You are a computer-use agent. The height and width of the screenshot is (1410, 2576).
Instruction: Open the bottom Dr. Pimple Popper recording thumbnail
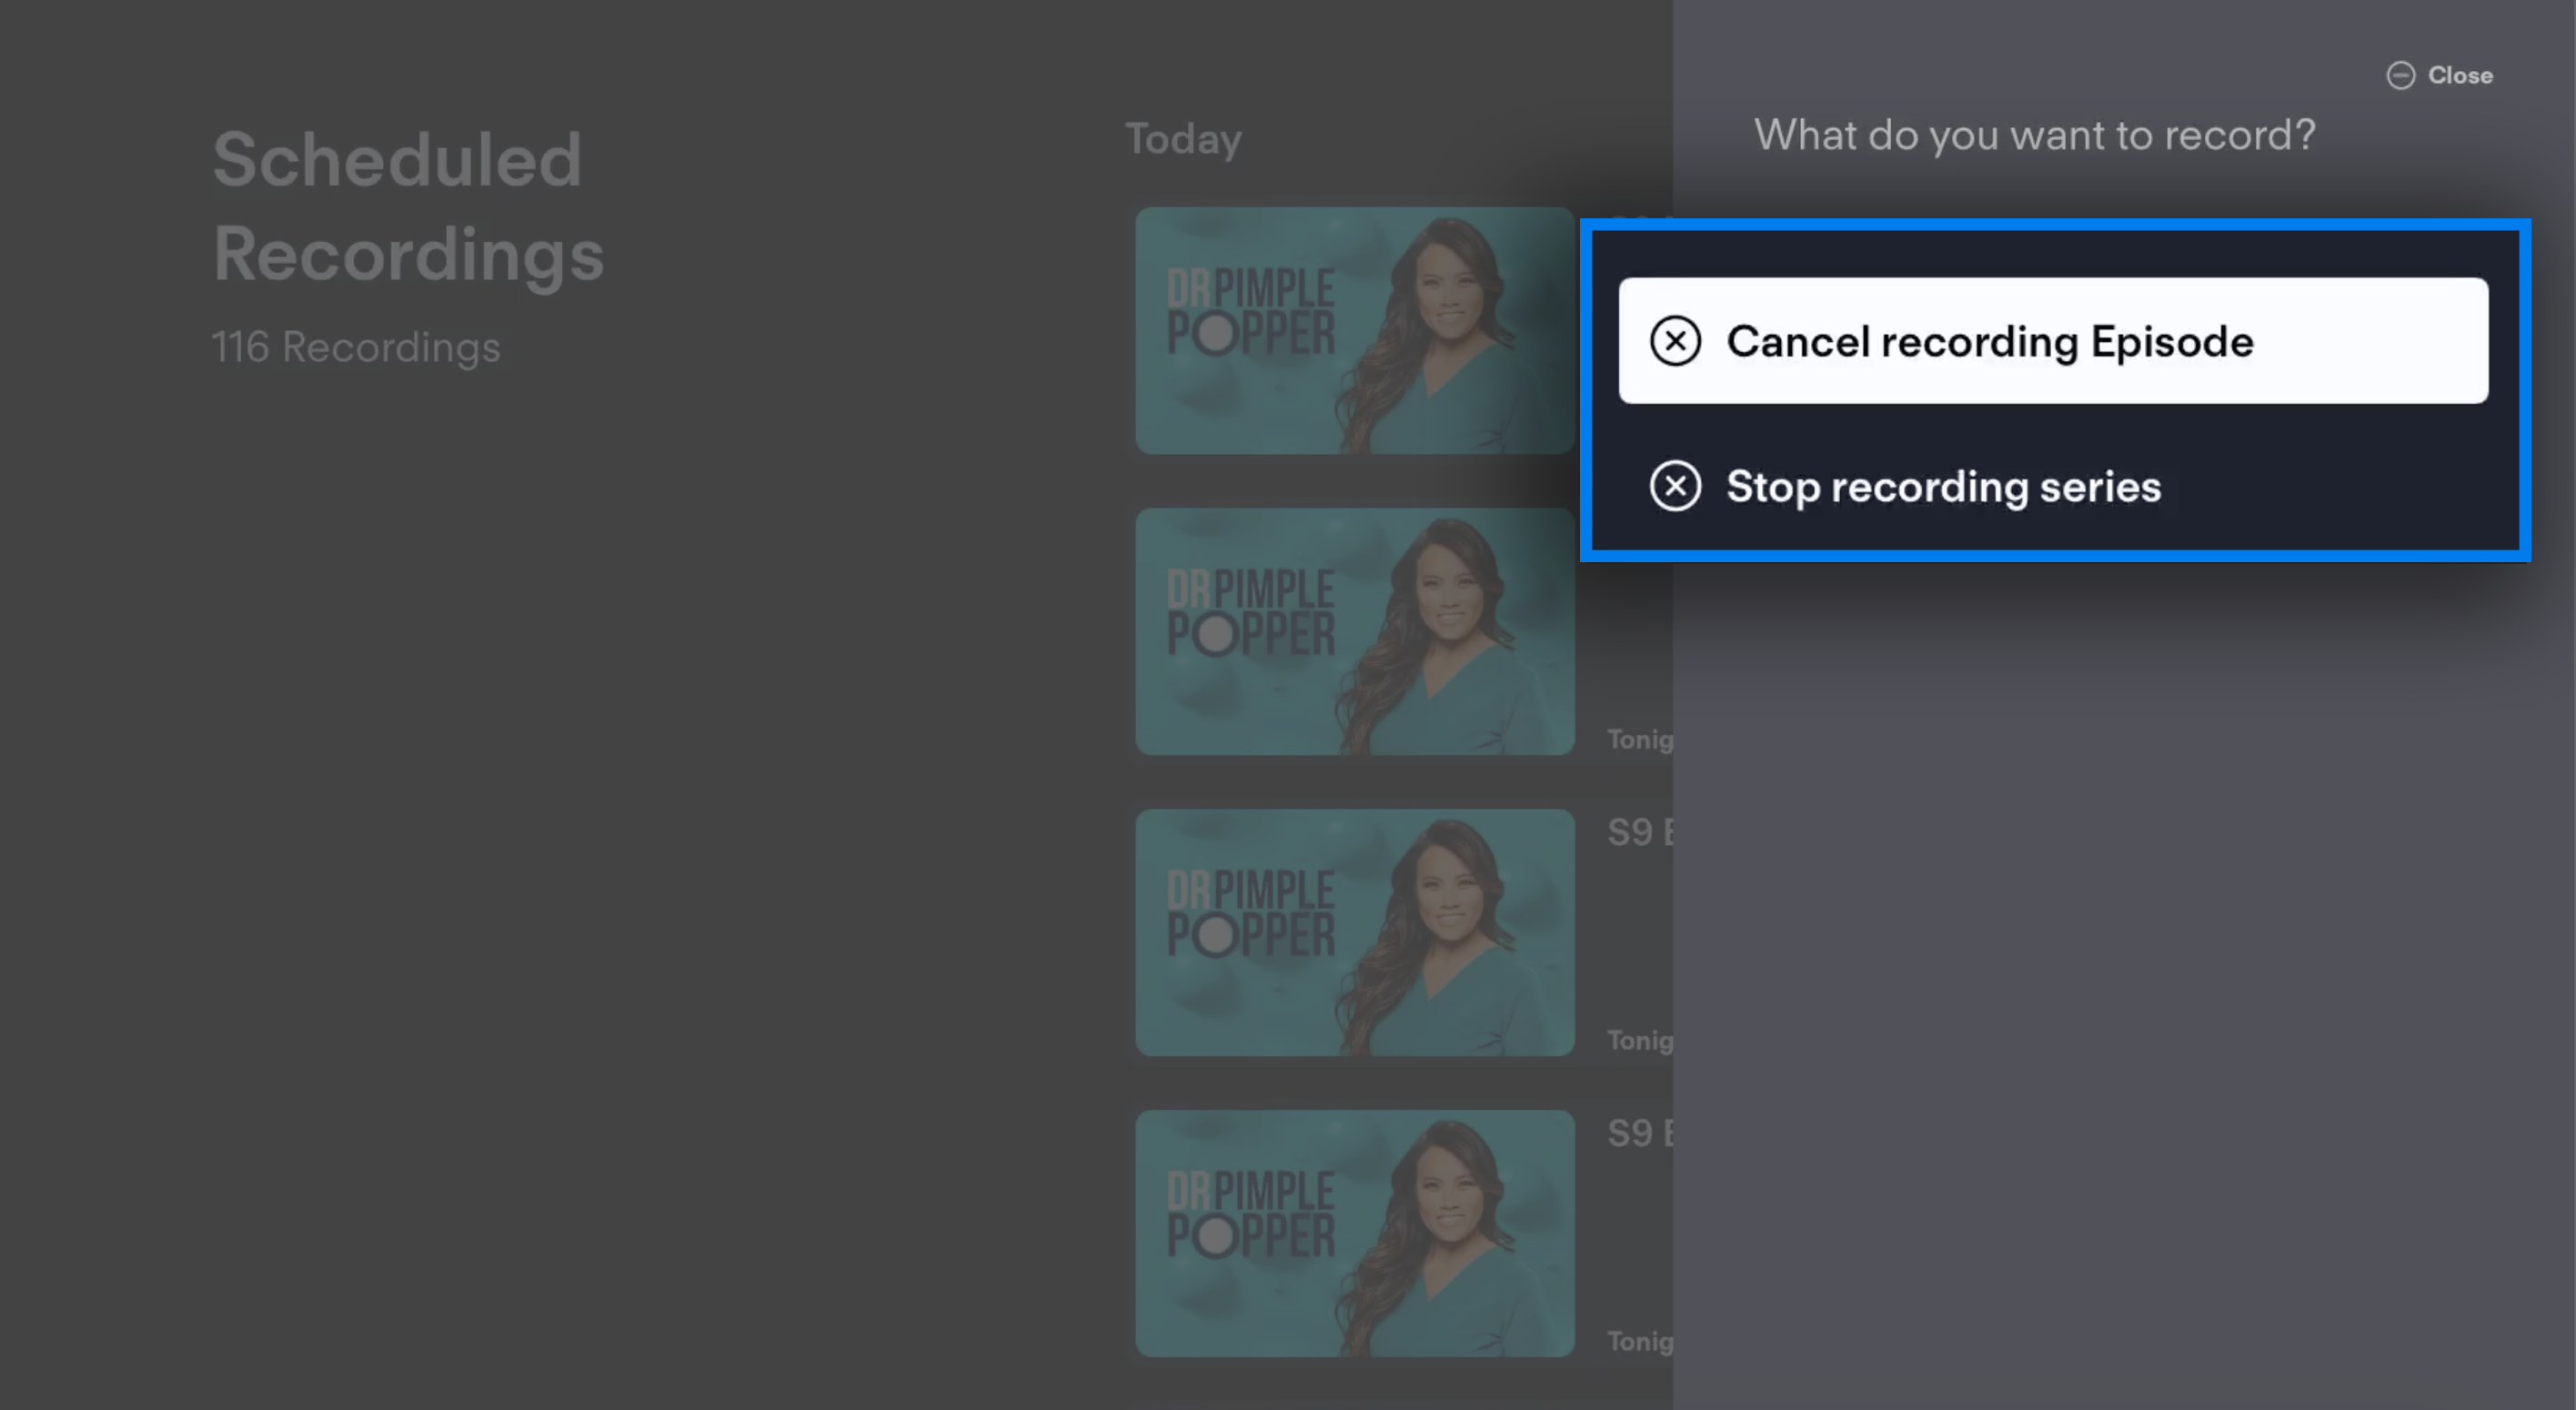[1354, 1235]
